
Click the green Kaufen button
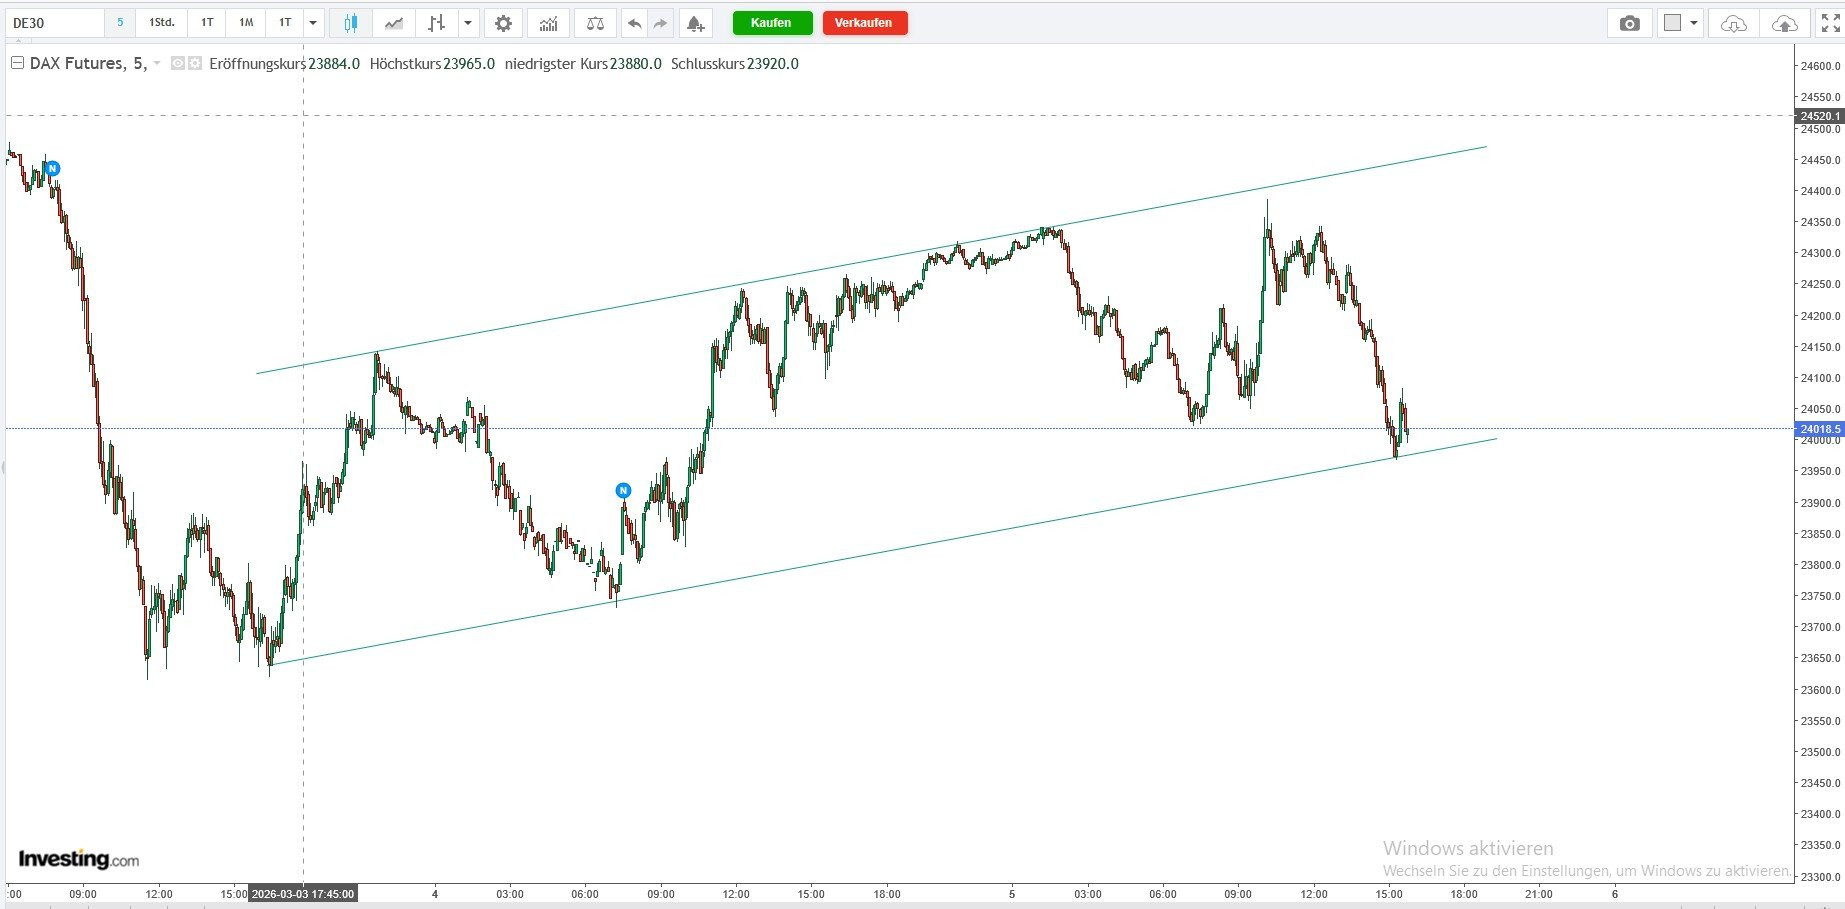[x=772, y=23]
